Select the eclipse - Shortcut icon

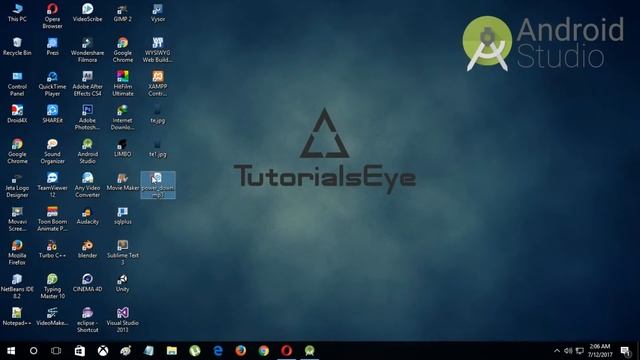pos(87,320)
